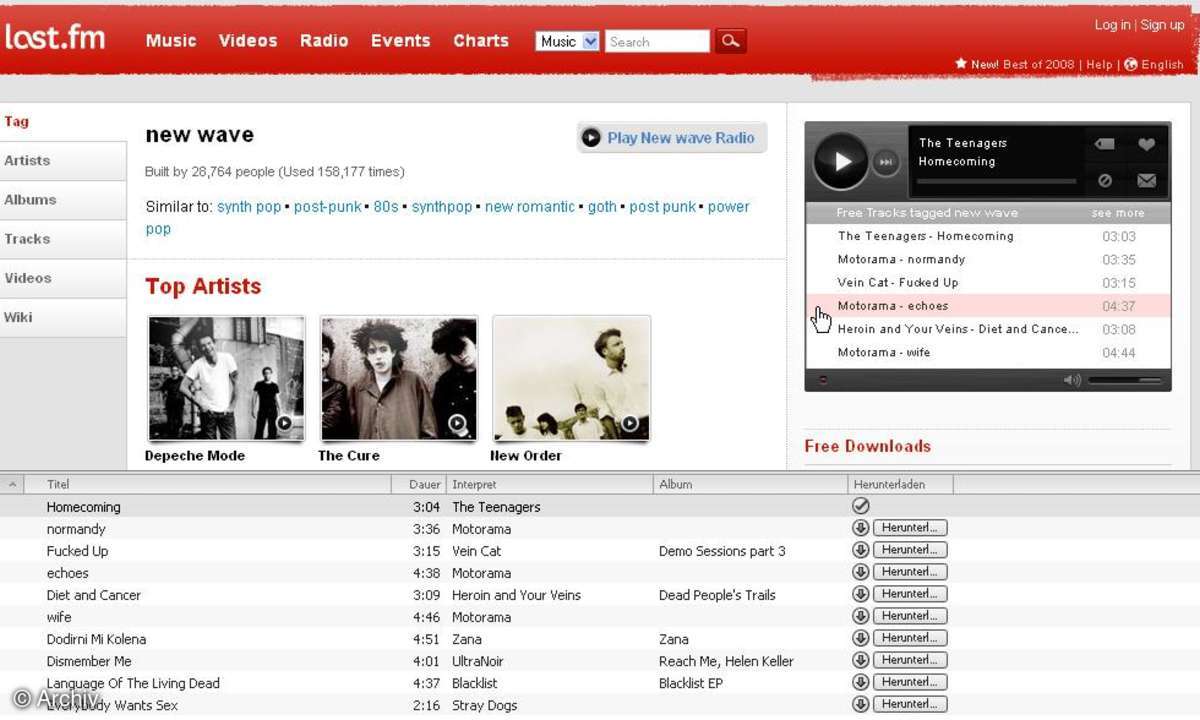Click the small red icon at player bottom-left
Screen dimensions: 1200x720
(x=822, y=380)
